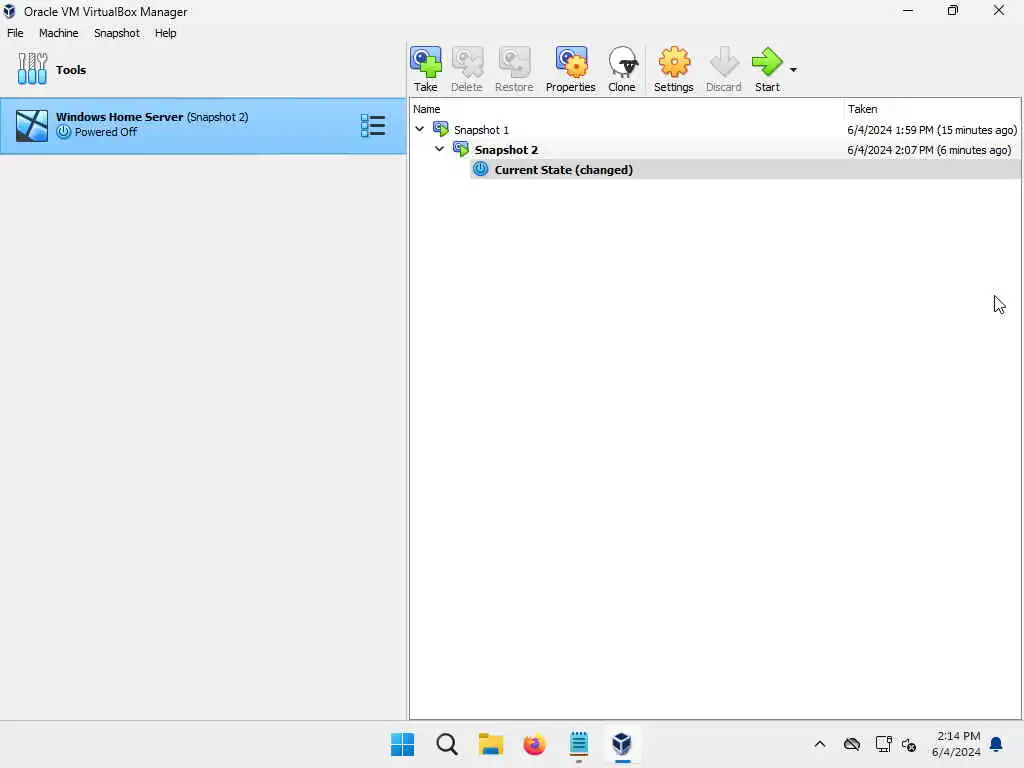Click the Windows Home Server OS icon
This screenshot has width=1024, height=768.
tap(31, 125)
